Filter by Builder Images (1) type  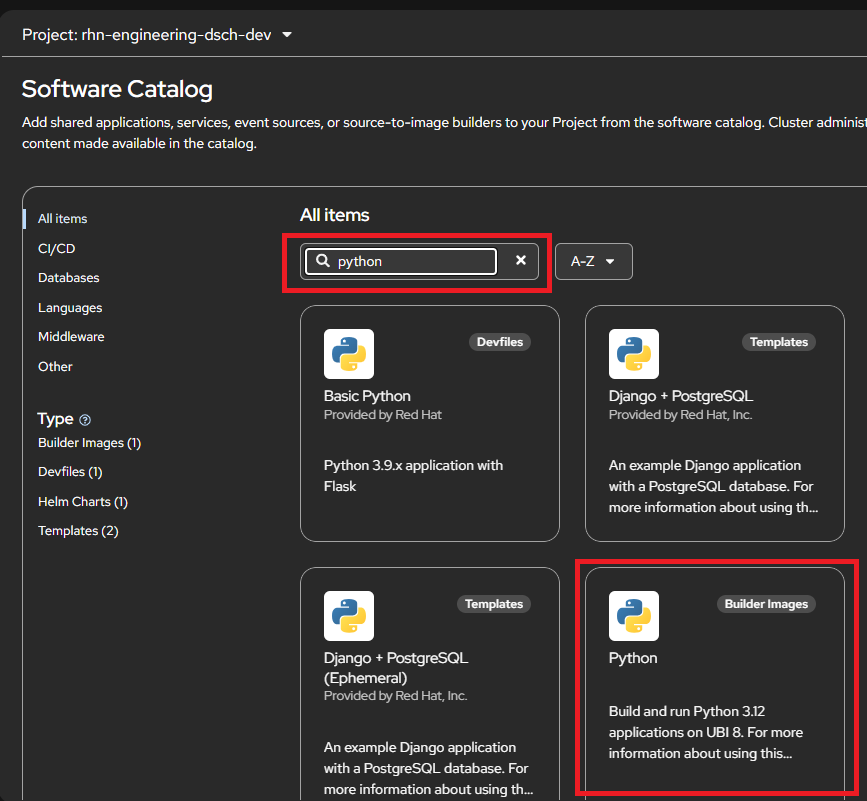coord(89,443)
